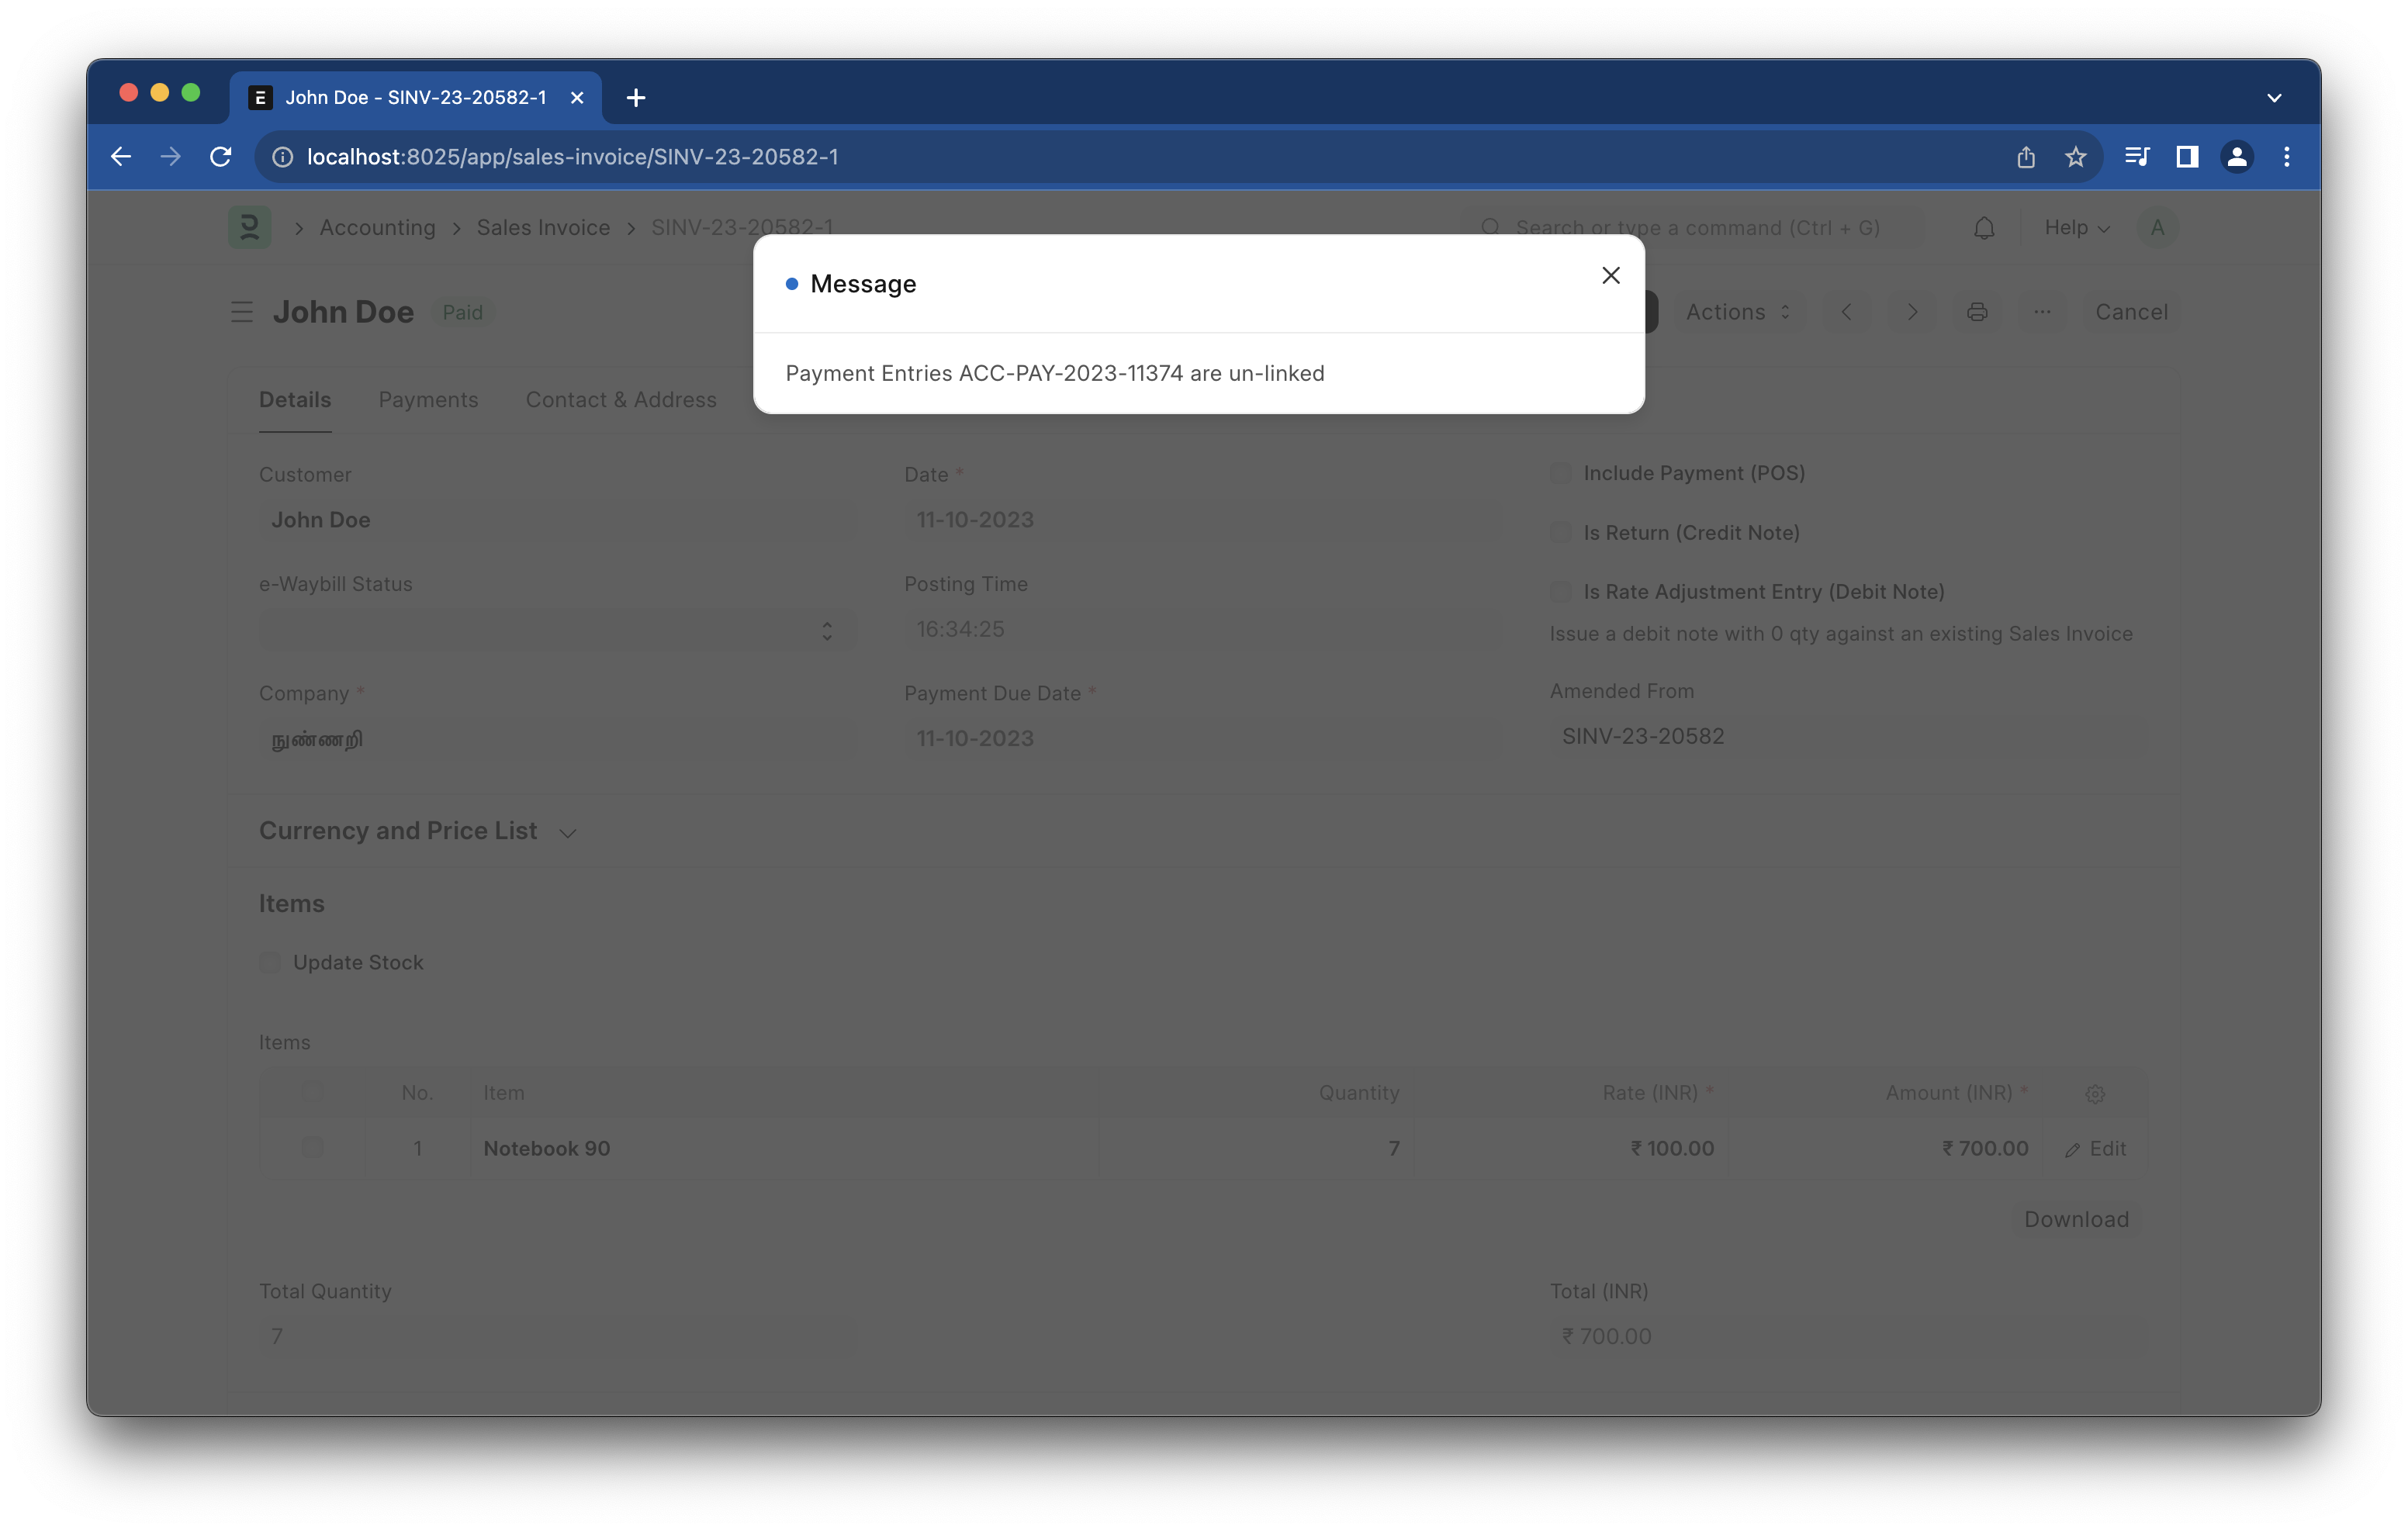Open the three-dots more menu

point(2042,312)
